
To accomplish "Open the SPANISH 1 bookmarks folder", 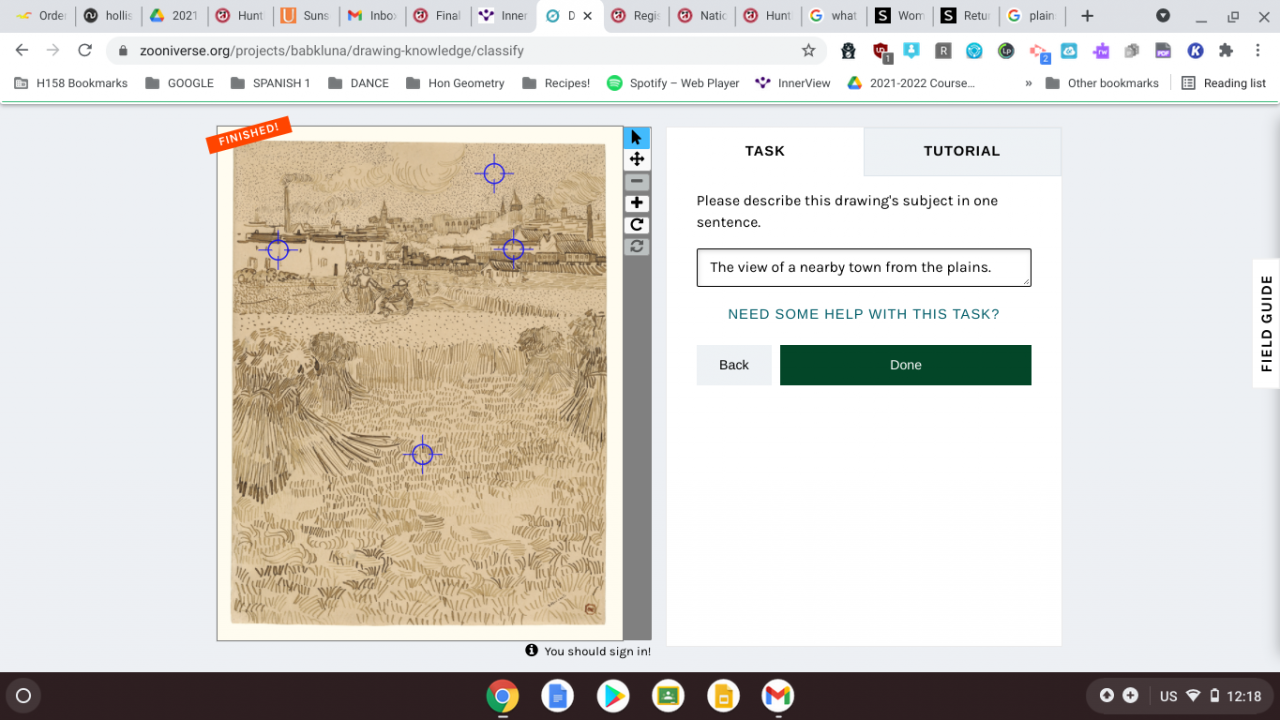I will 270,83.
